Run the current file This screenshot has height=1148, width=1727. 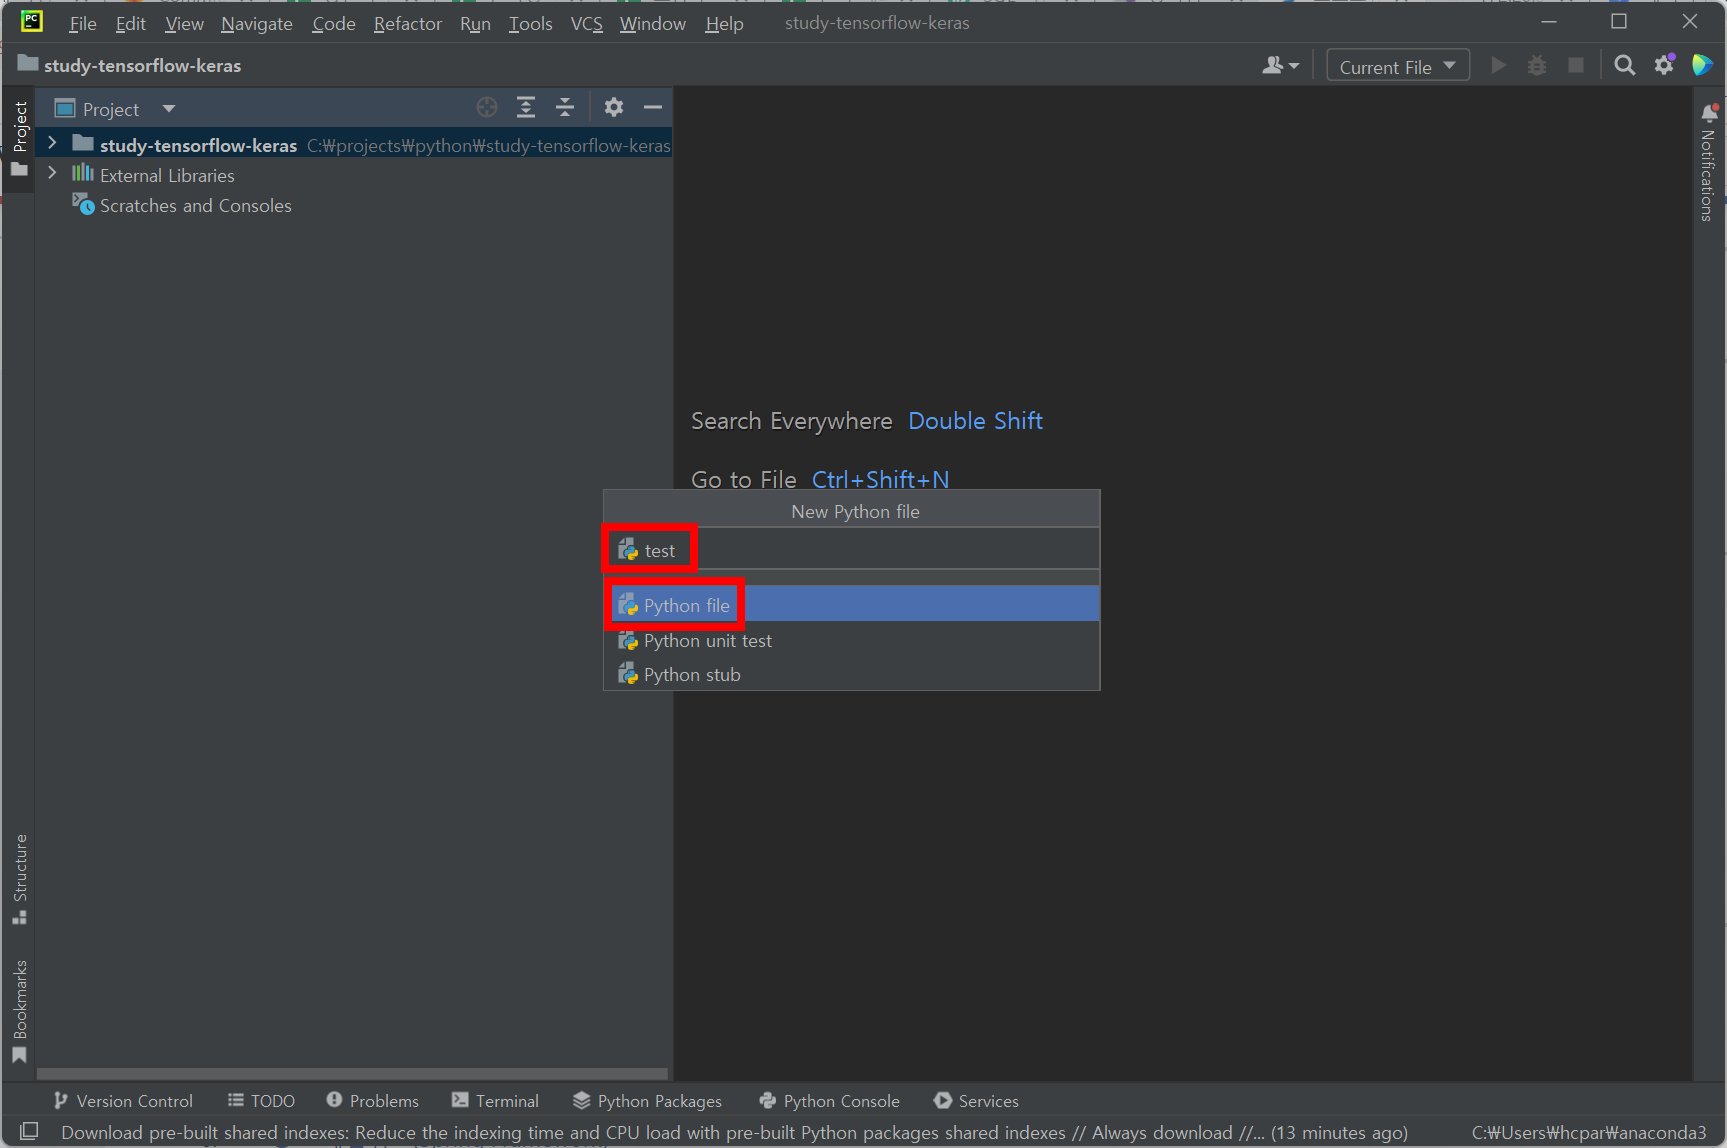coord(1498,66)
